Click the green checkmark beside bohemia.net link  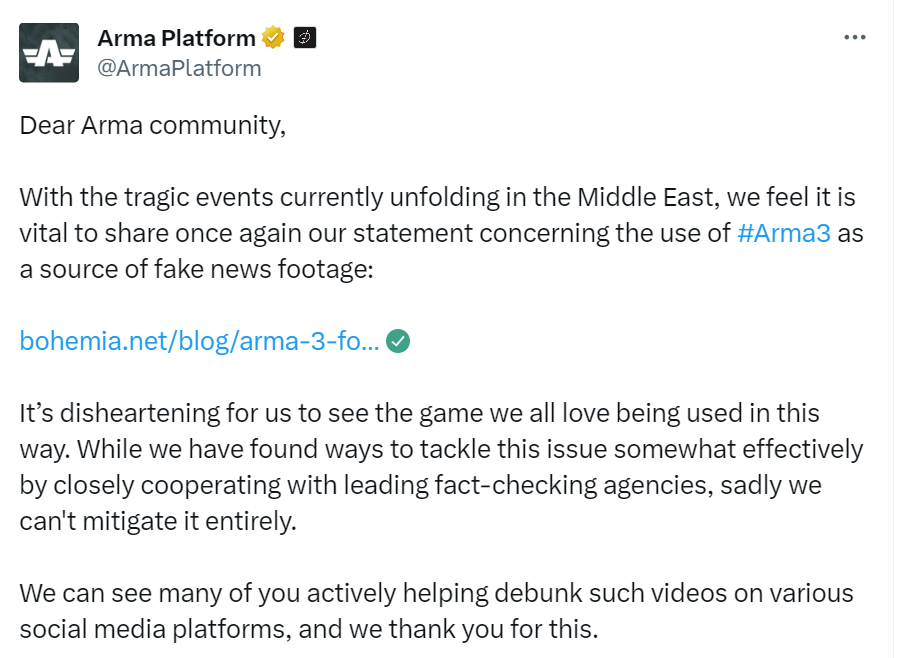coord(398,341)
